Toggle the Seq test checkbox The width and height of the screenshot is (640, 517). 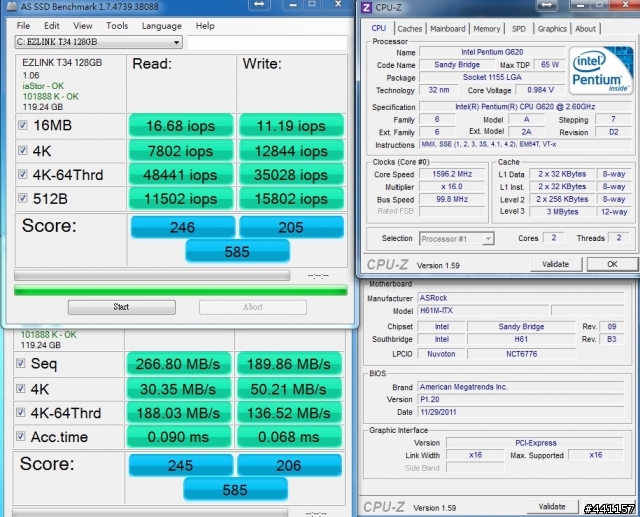pos(20,363)
